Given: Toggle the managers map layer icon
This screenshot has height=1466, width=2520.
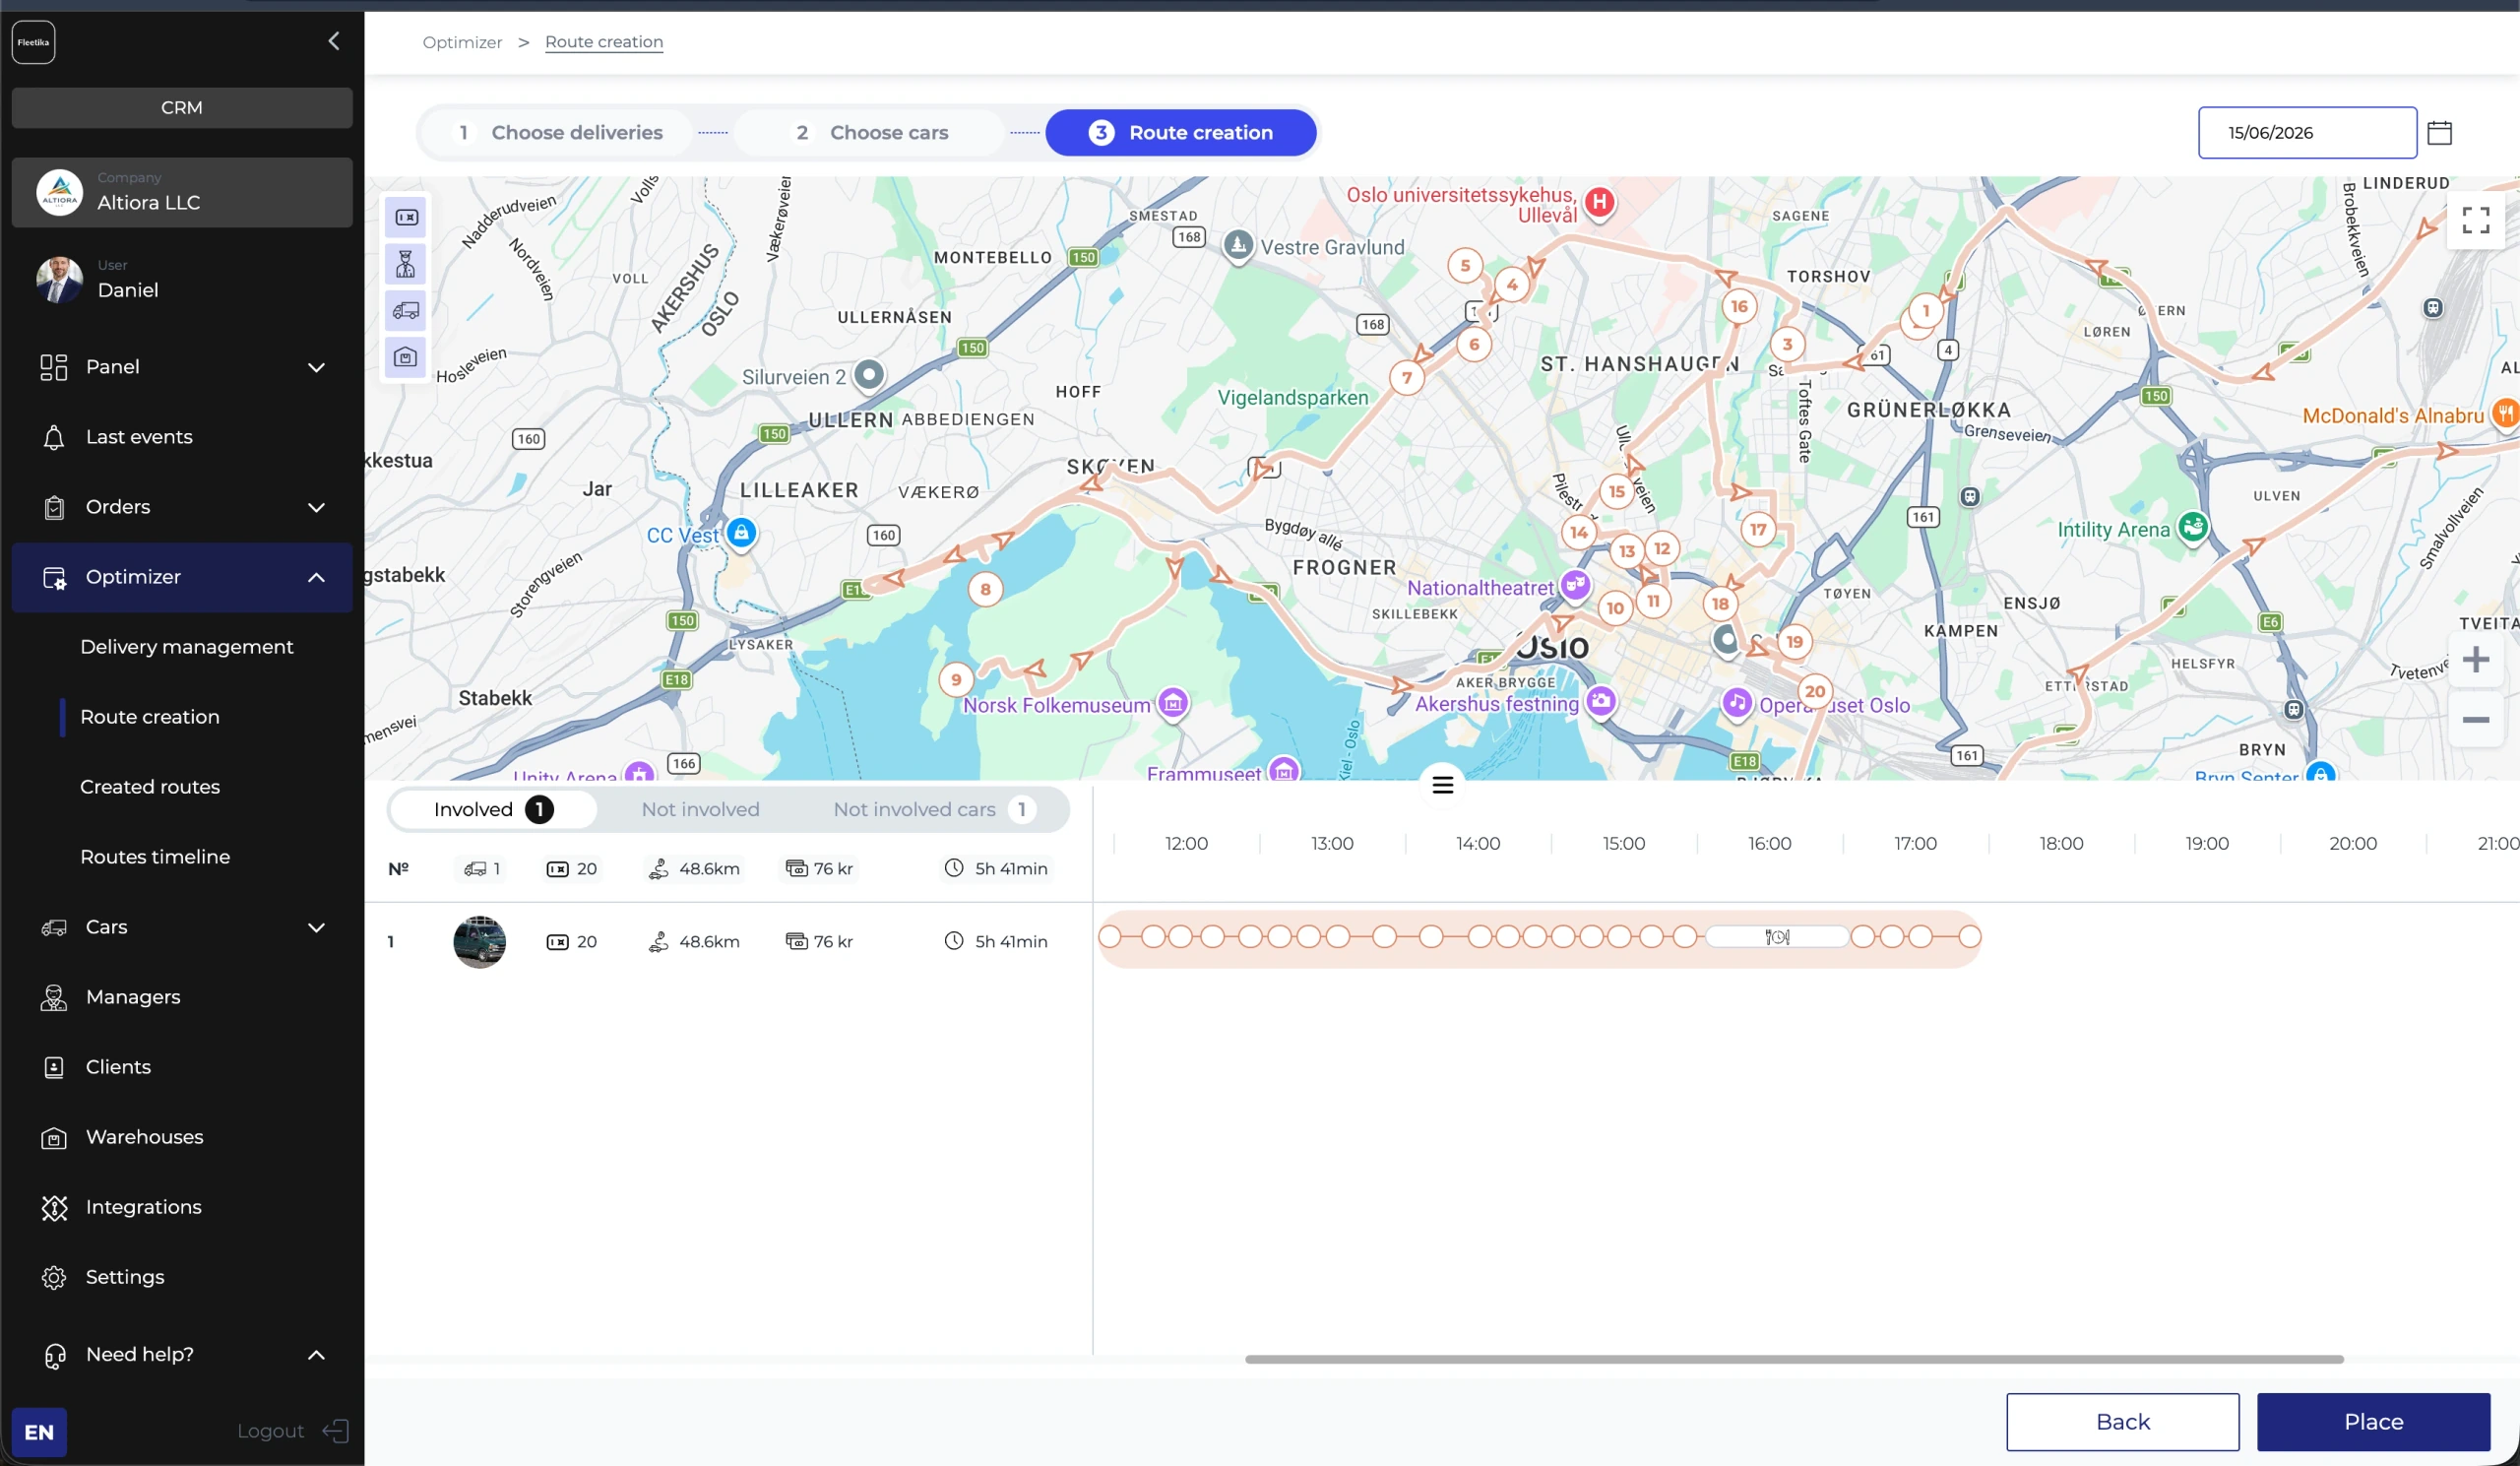Looking at the screenshot, I should [406, 264].
